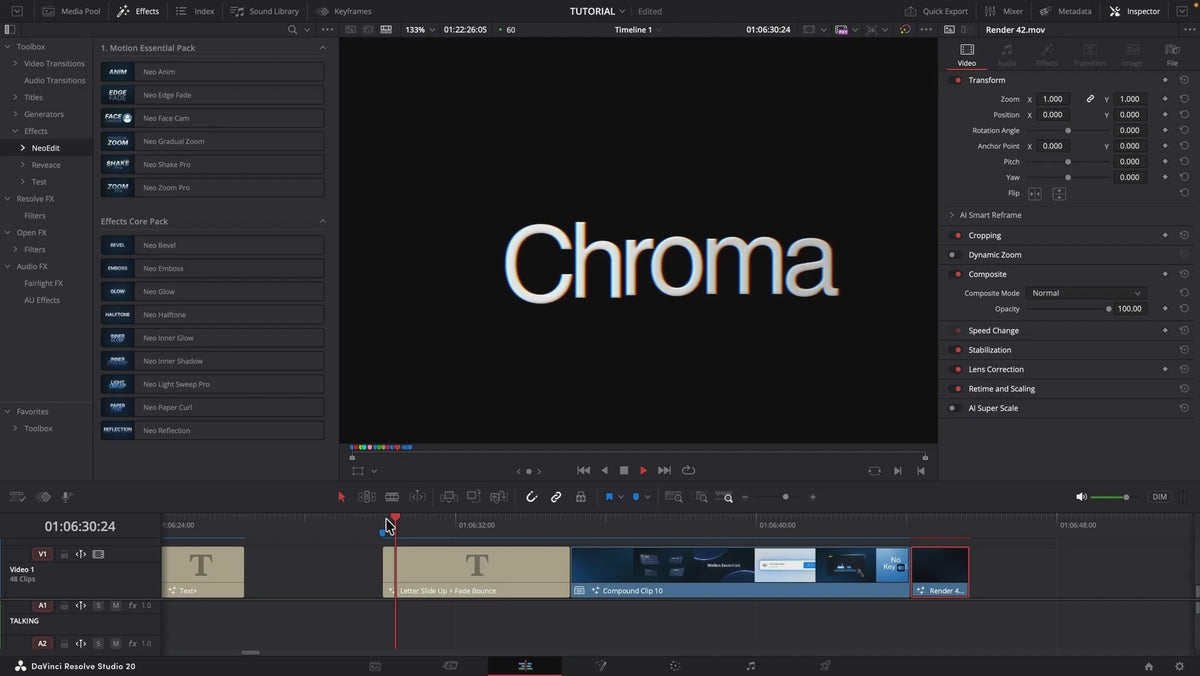Switch to the Audio inspector tab
Screen dimensions: 1200x676
[x=1007, y=55]
